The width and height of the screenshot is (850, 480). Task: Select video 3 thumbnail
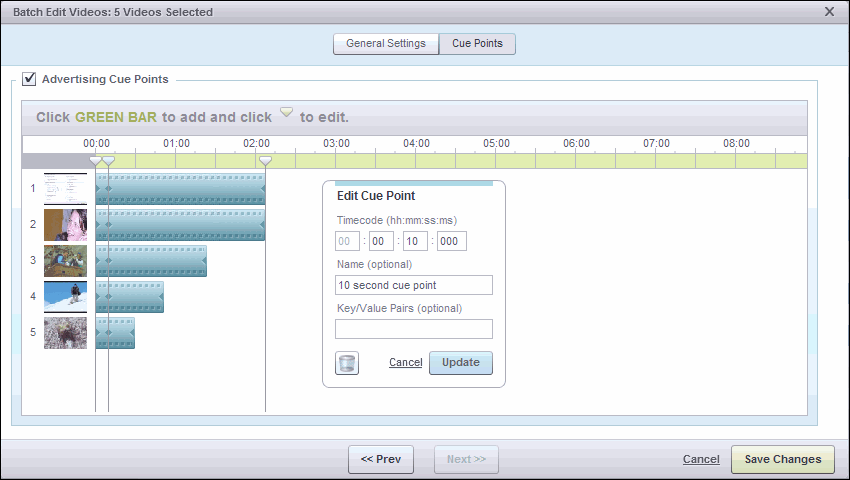[66, 261]
